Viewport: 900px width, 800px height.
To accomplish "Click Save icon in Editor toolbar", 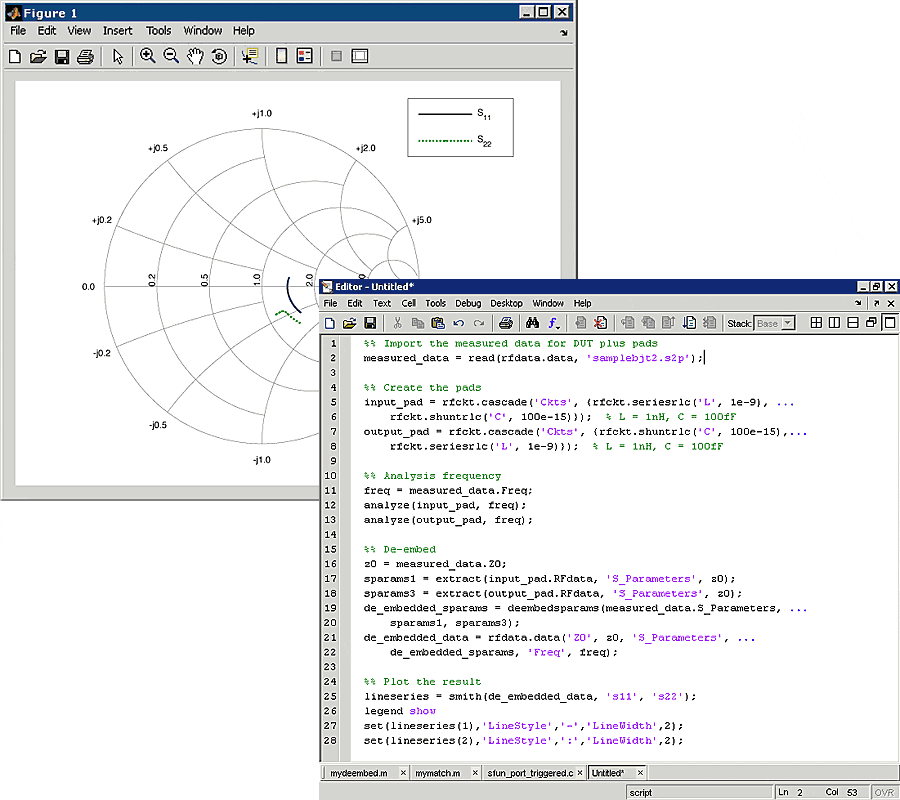I will pyautogui.click(x=370, y=323).
